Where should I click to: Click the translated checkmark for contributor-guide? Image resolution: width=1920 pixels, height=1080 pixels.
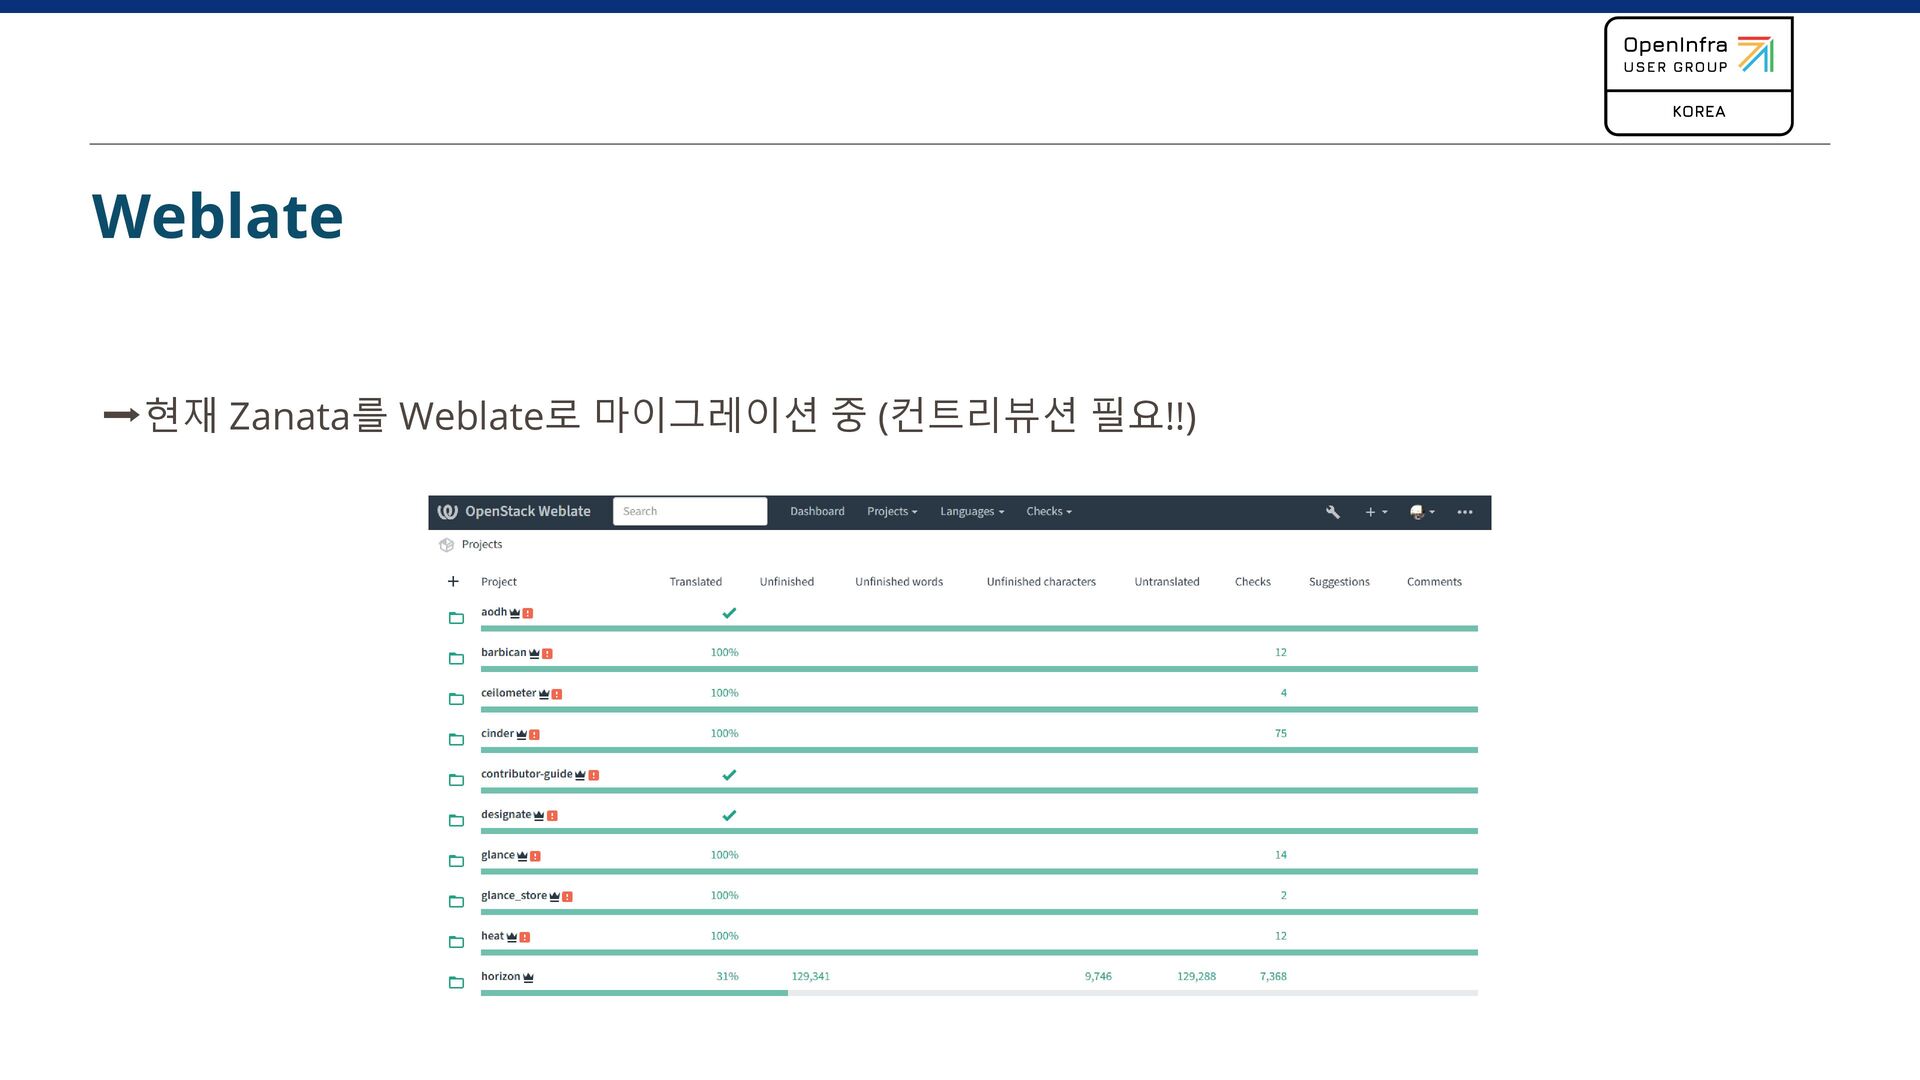pos(729,775)
